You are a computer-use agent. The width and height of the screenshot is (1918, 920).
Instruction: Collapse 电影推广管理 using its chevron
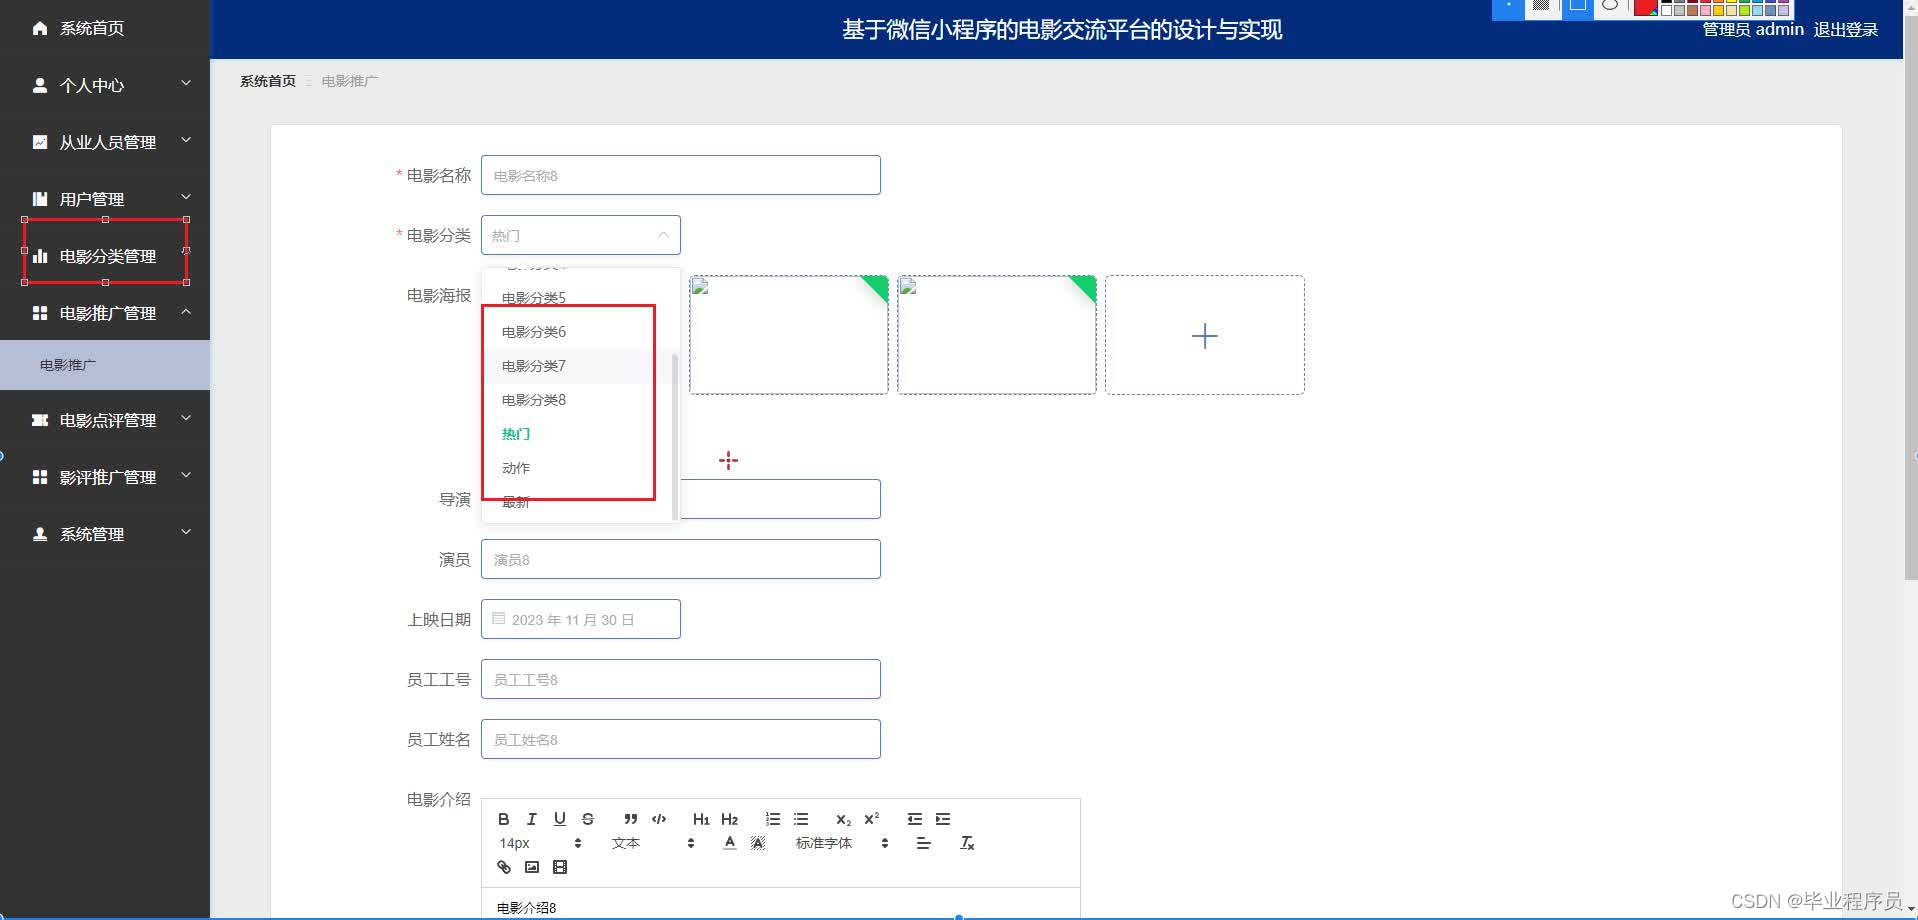[186, 312]
